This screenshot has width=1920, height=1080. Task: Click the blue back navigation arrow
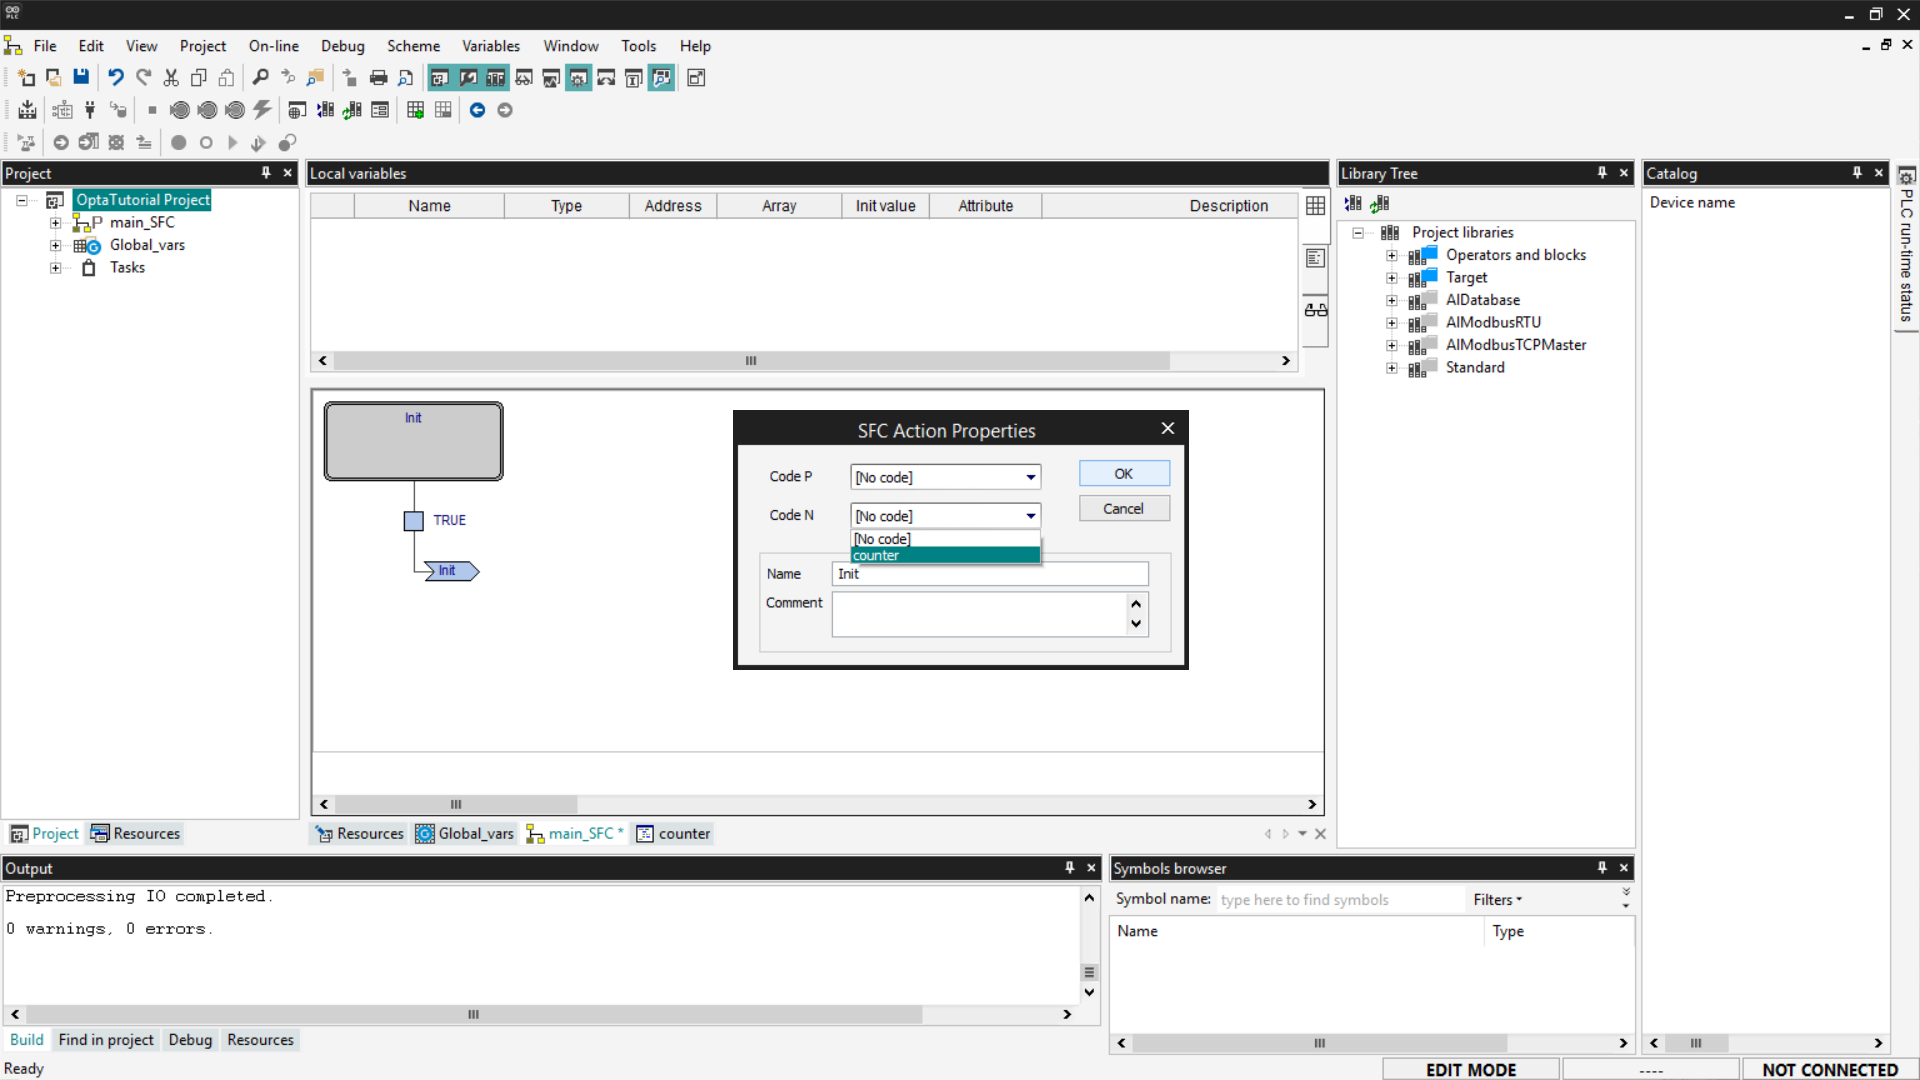477,110
